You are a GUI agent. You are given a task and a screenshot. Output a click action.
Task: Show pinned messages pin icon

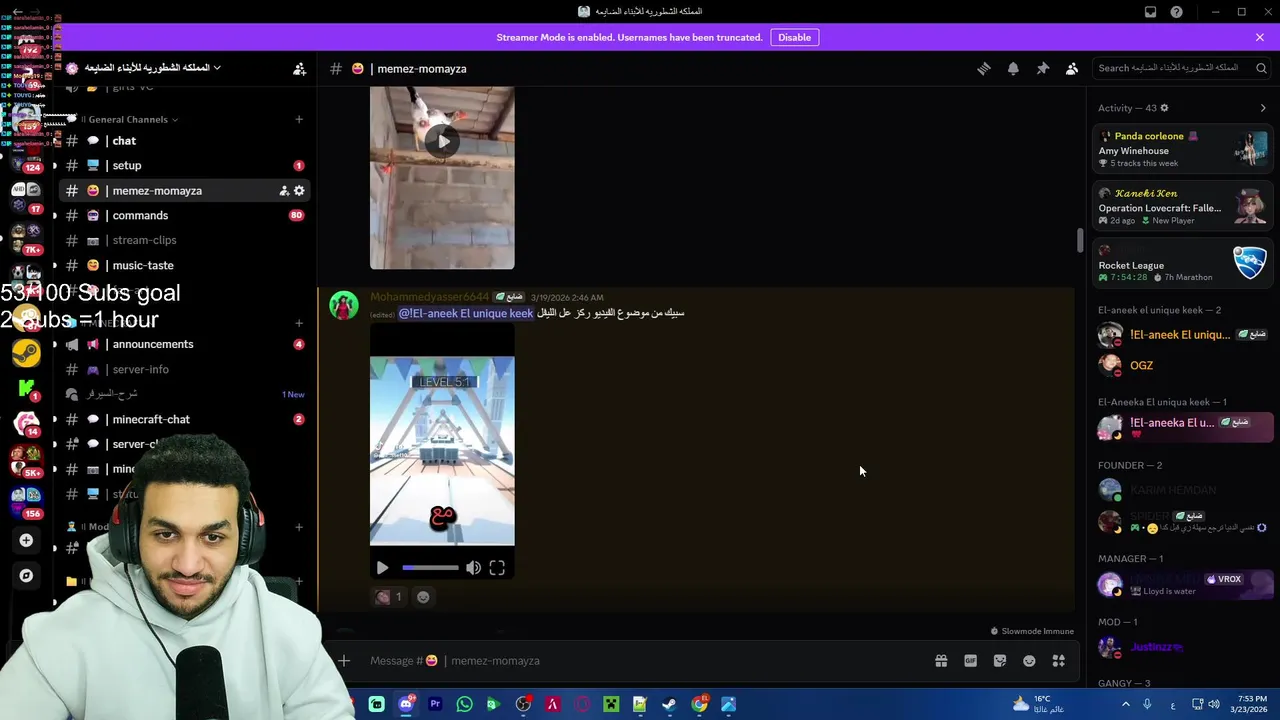(1042, 68)
